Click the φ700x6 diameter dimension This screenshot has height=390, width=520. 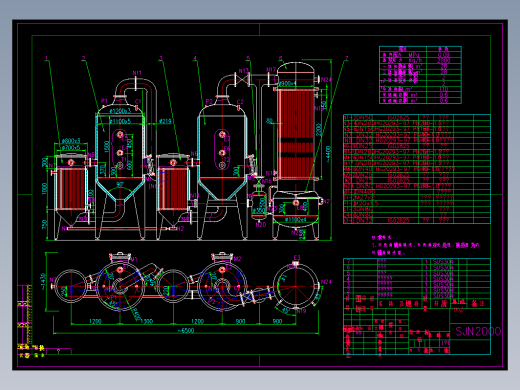71,147
